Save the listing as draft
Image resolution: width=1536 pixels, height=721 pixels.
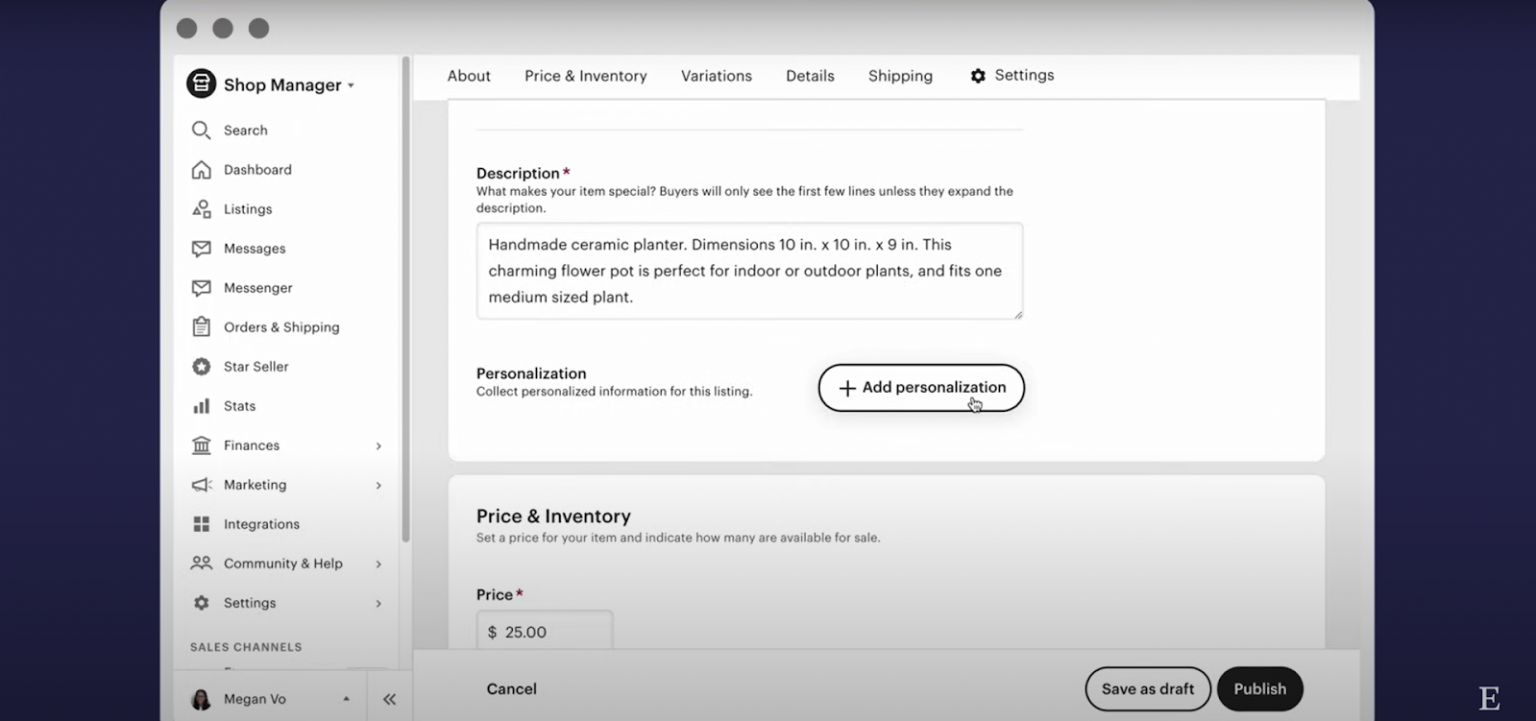[1147, 689]
